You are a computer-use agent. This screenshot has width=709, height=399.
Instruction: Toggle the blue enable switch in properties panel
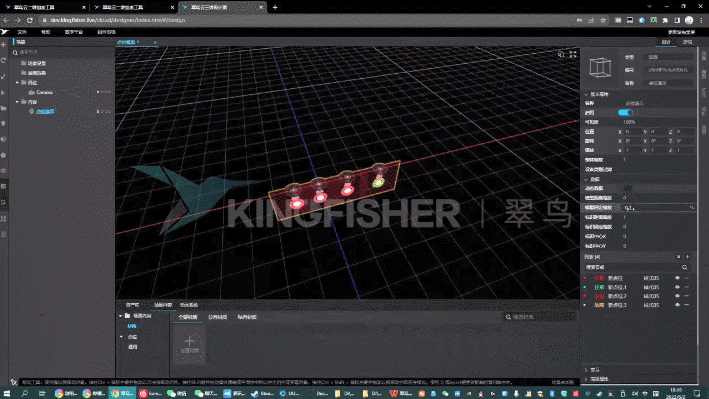[x=625, y=113]
